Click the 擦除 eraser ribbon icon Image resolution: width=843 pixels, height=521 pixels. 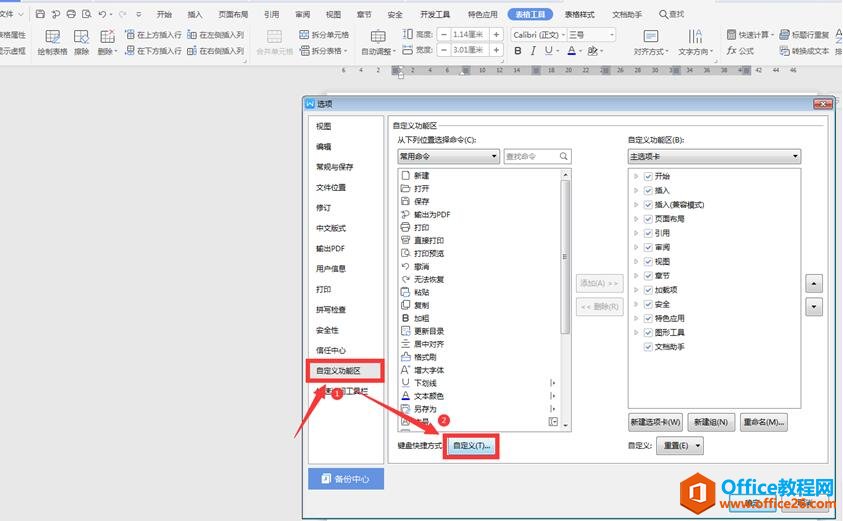(81, 36)
